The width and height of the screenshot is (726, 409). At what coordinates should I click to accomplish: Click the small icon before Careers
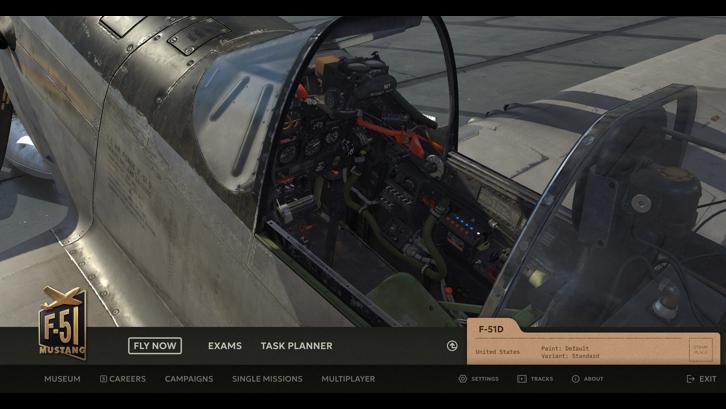coord(103,379)
